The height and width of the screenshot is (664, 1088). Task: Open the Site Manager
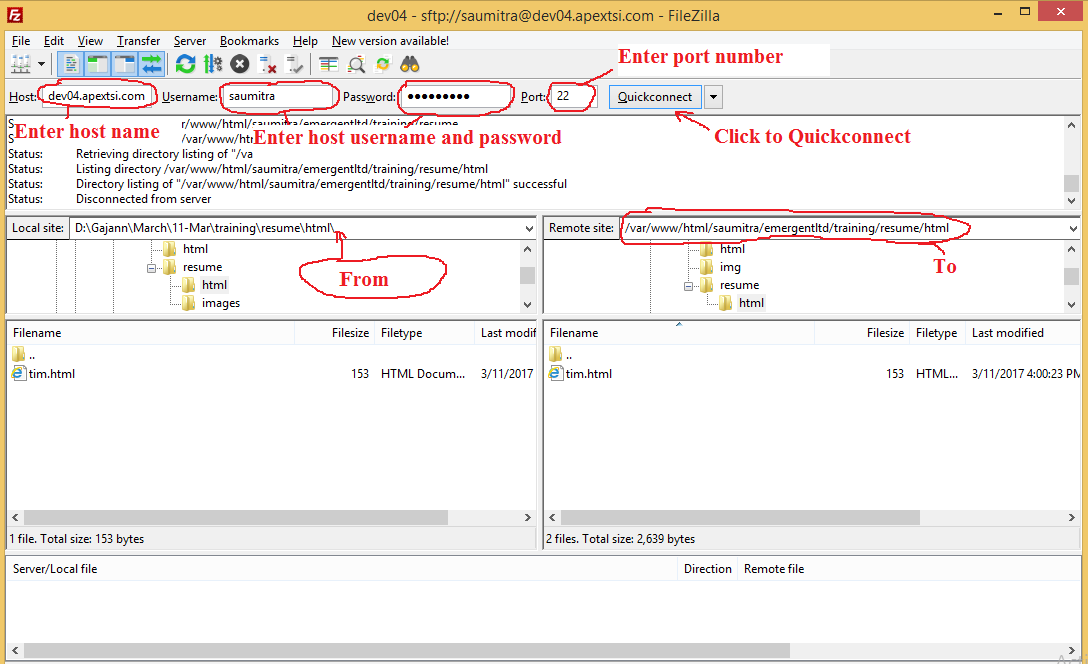point(21,65)
